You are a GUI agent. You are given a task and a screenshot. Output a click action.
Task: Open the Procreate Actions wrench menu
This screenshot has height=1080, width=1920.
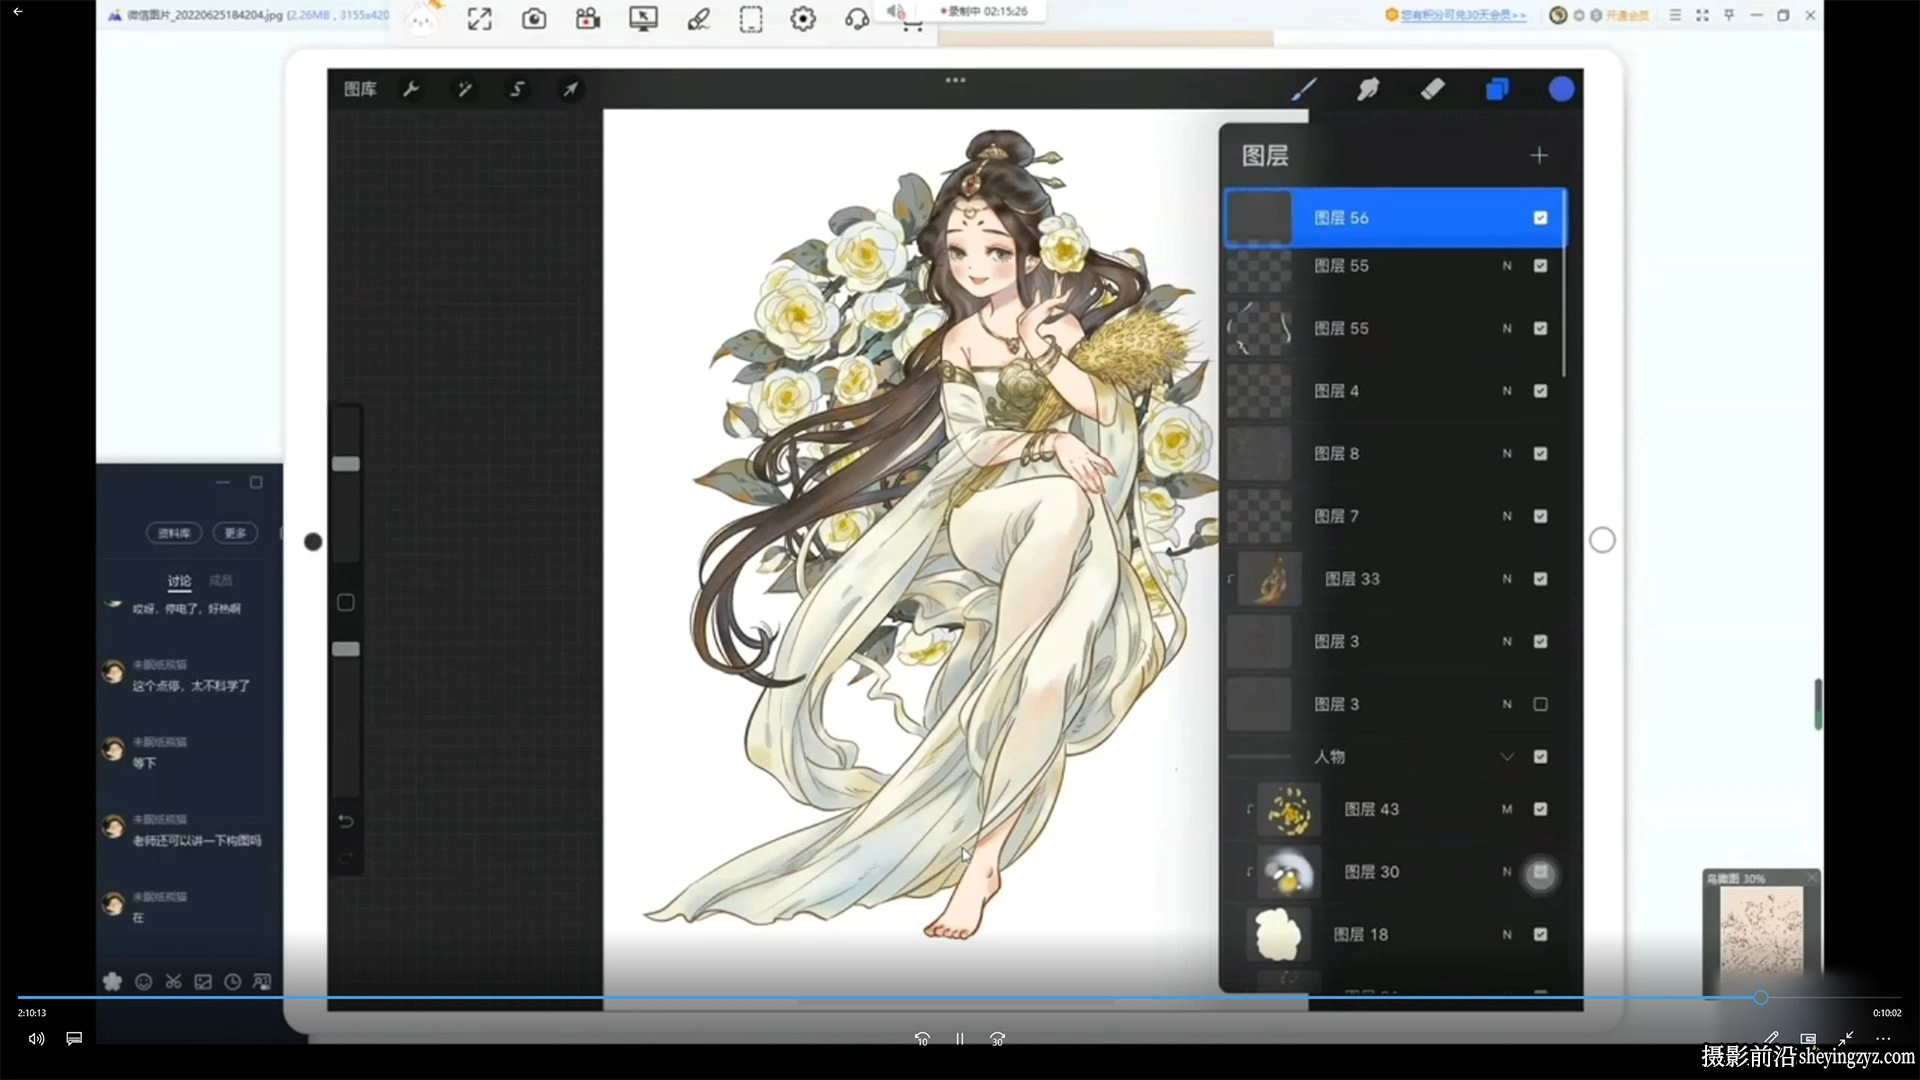click(x=410, y=89)
